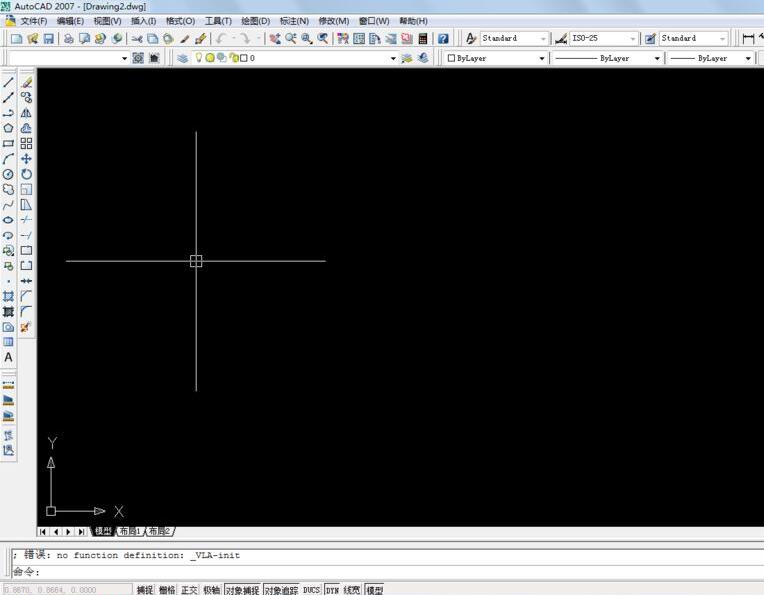Open the table style Standard dropdown
The width and height of the screenshot is (764, 595).
(x=722, y=38)
